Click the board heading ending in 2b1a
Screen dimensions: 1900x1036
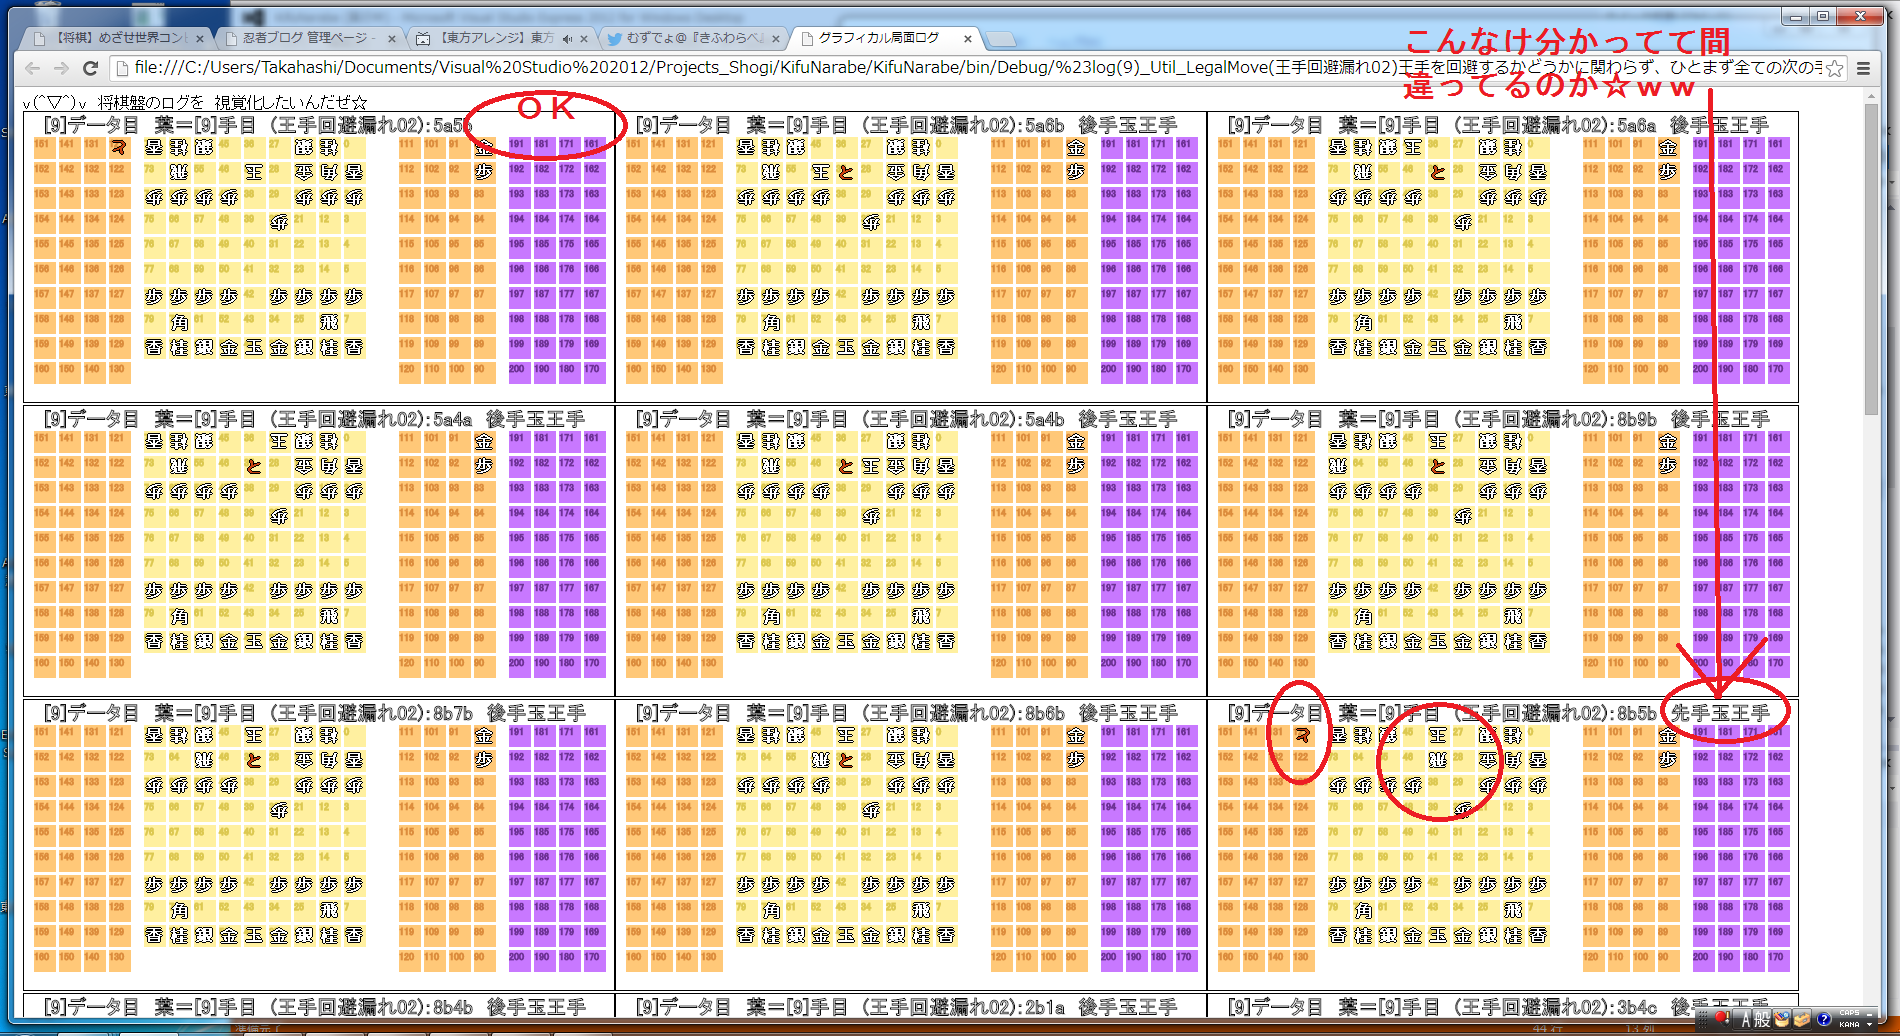(906, 1007)
